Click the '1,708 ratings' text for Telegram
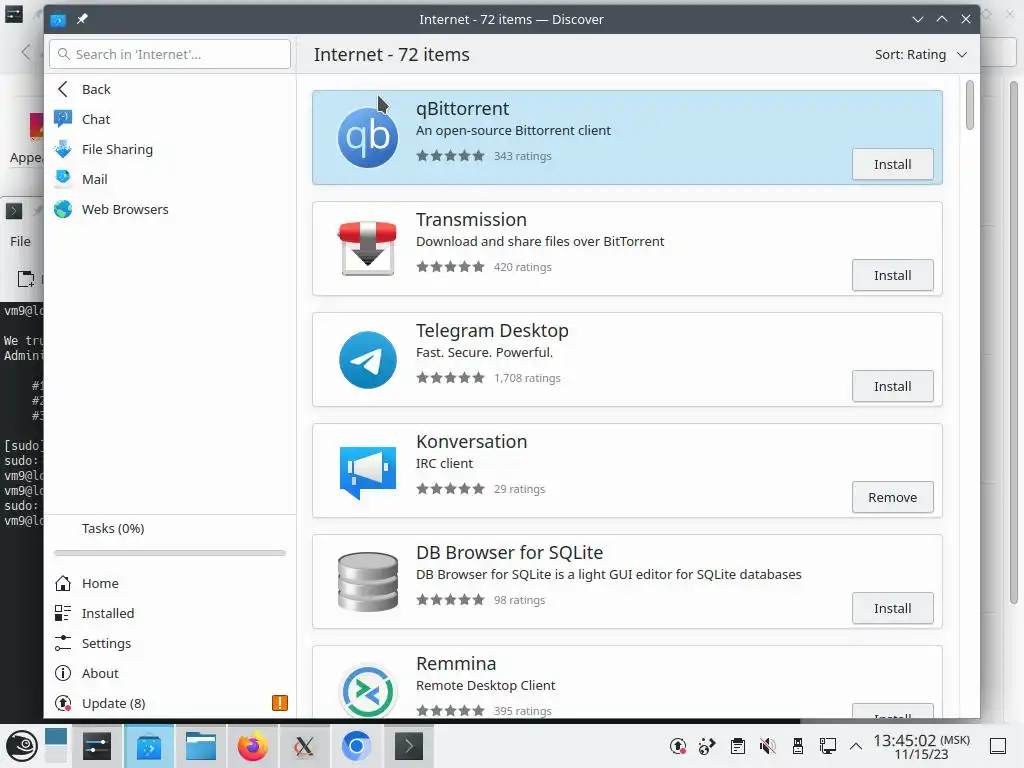Screen dimensions: 1024x768 coord(527,378)
